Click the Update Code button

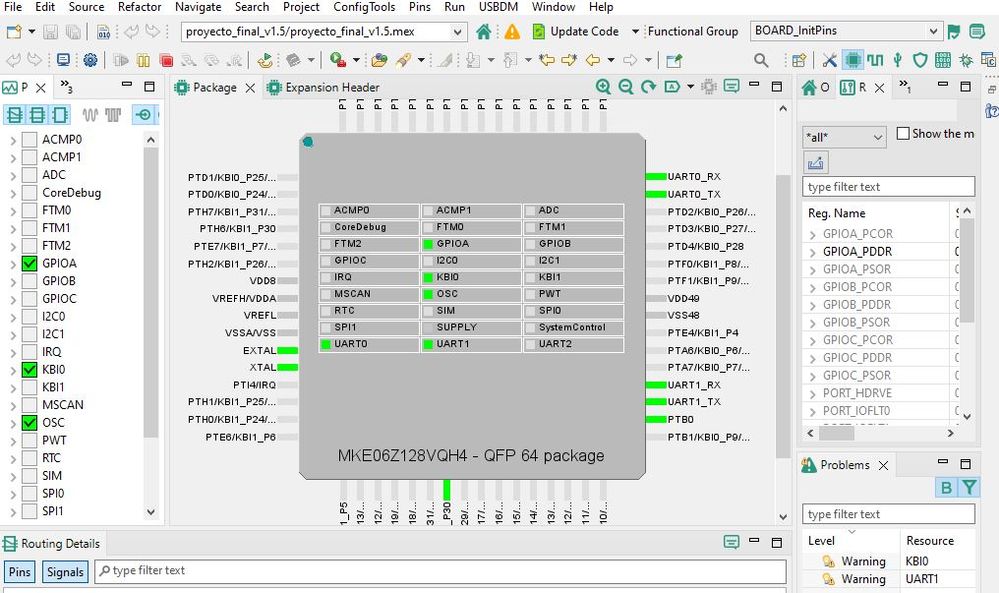pos(575,31)
